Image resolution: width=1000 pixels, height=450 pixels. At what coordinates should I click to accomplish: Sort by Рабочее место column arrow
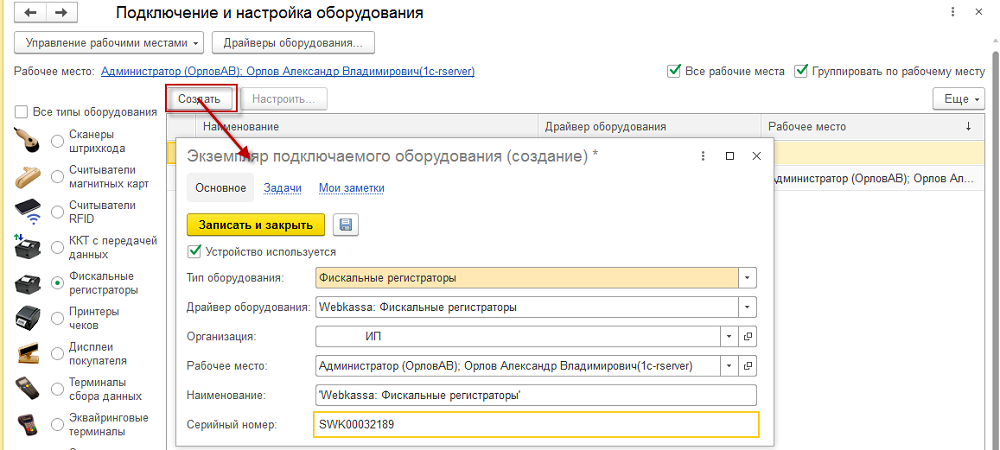[x=969, y=127]
